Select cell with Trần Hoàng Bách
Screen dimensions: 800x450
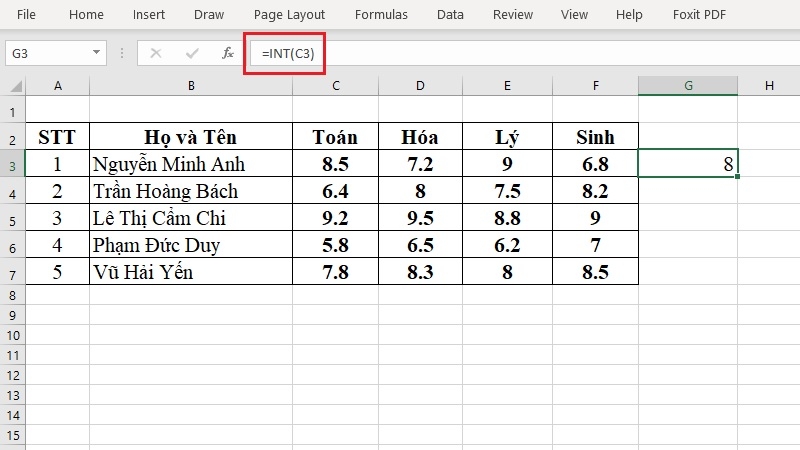click(191, 190)
